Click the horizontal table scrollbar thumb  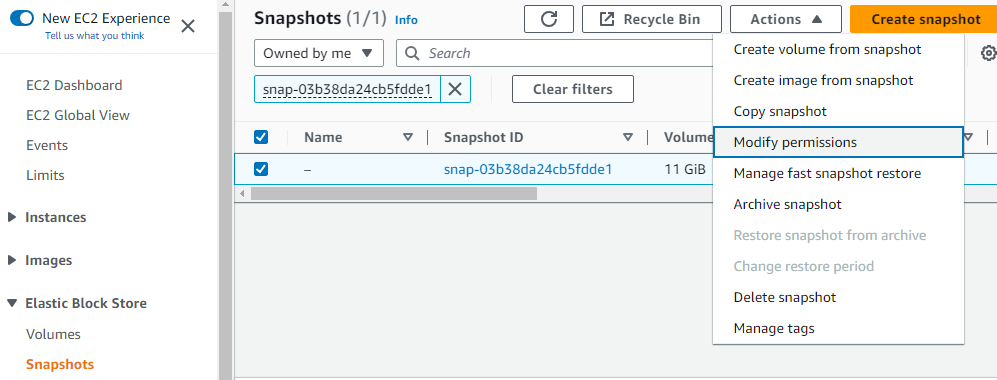[394, 193]
